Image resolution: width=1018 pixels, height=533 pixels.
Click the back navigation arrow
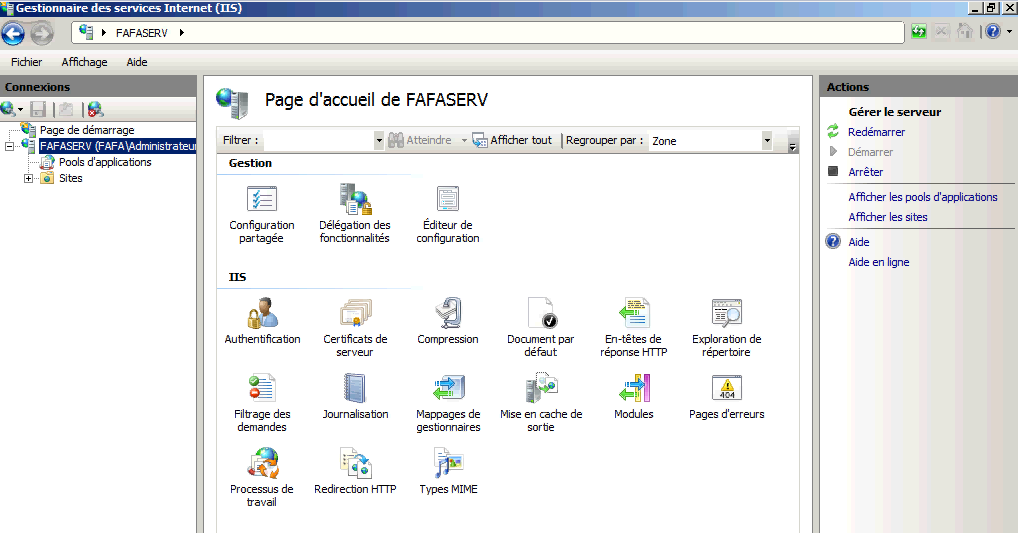[x=13, y=34]
